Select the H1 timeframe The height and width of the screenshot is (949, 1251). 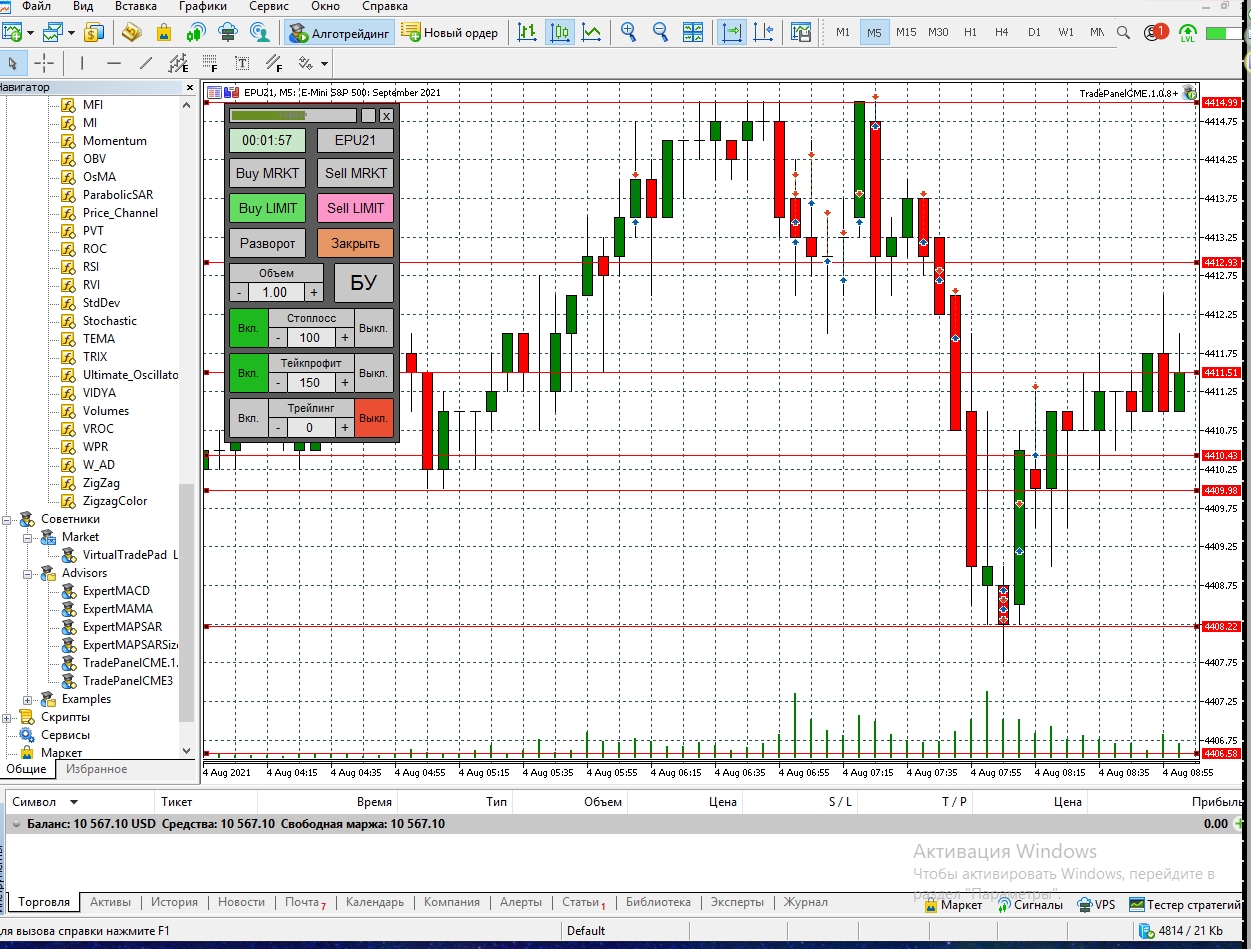point(970,32)
